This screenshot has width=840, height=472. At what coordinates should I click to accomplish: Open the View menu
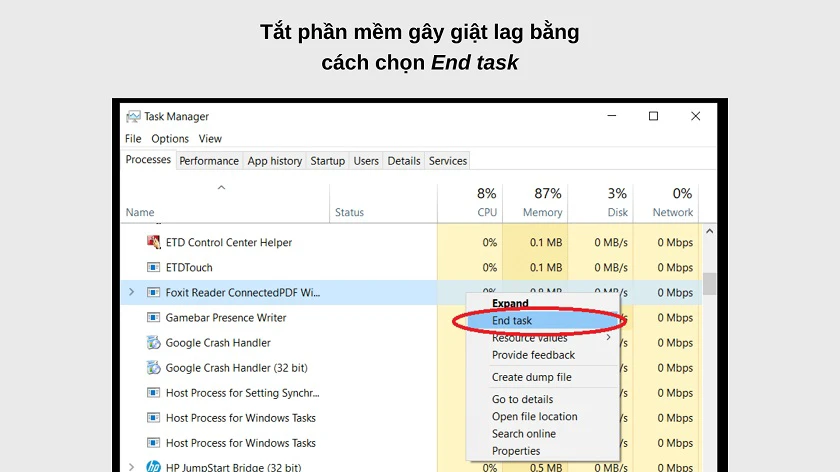(x=210, y=139)
